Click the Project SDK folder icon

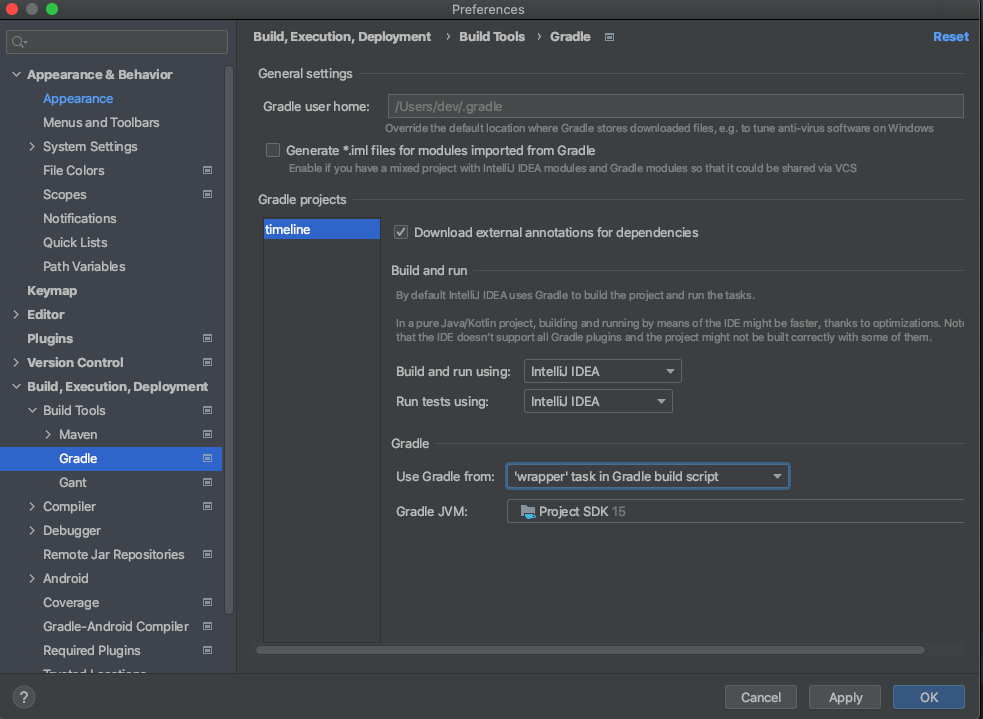click(528, 512)
